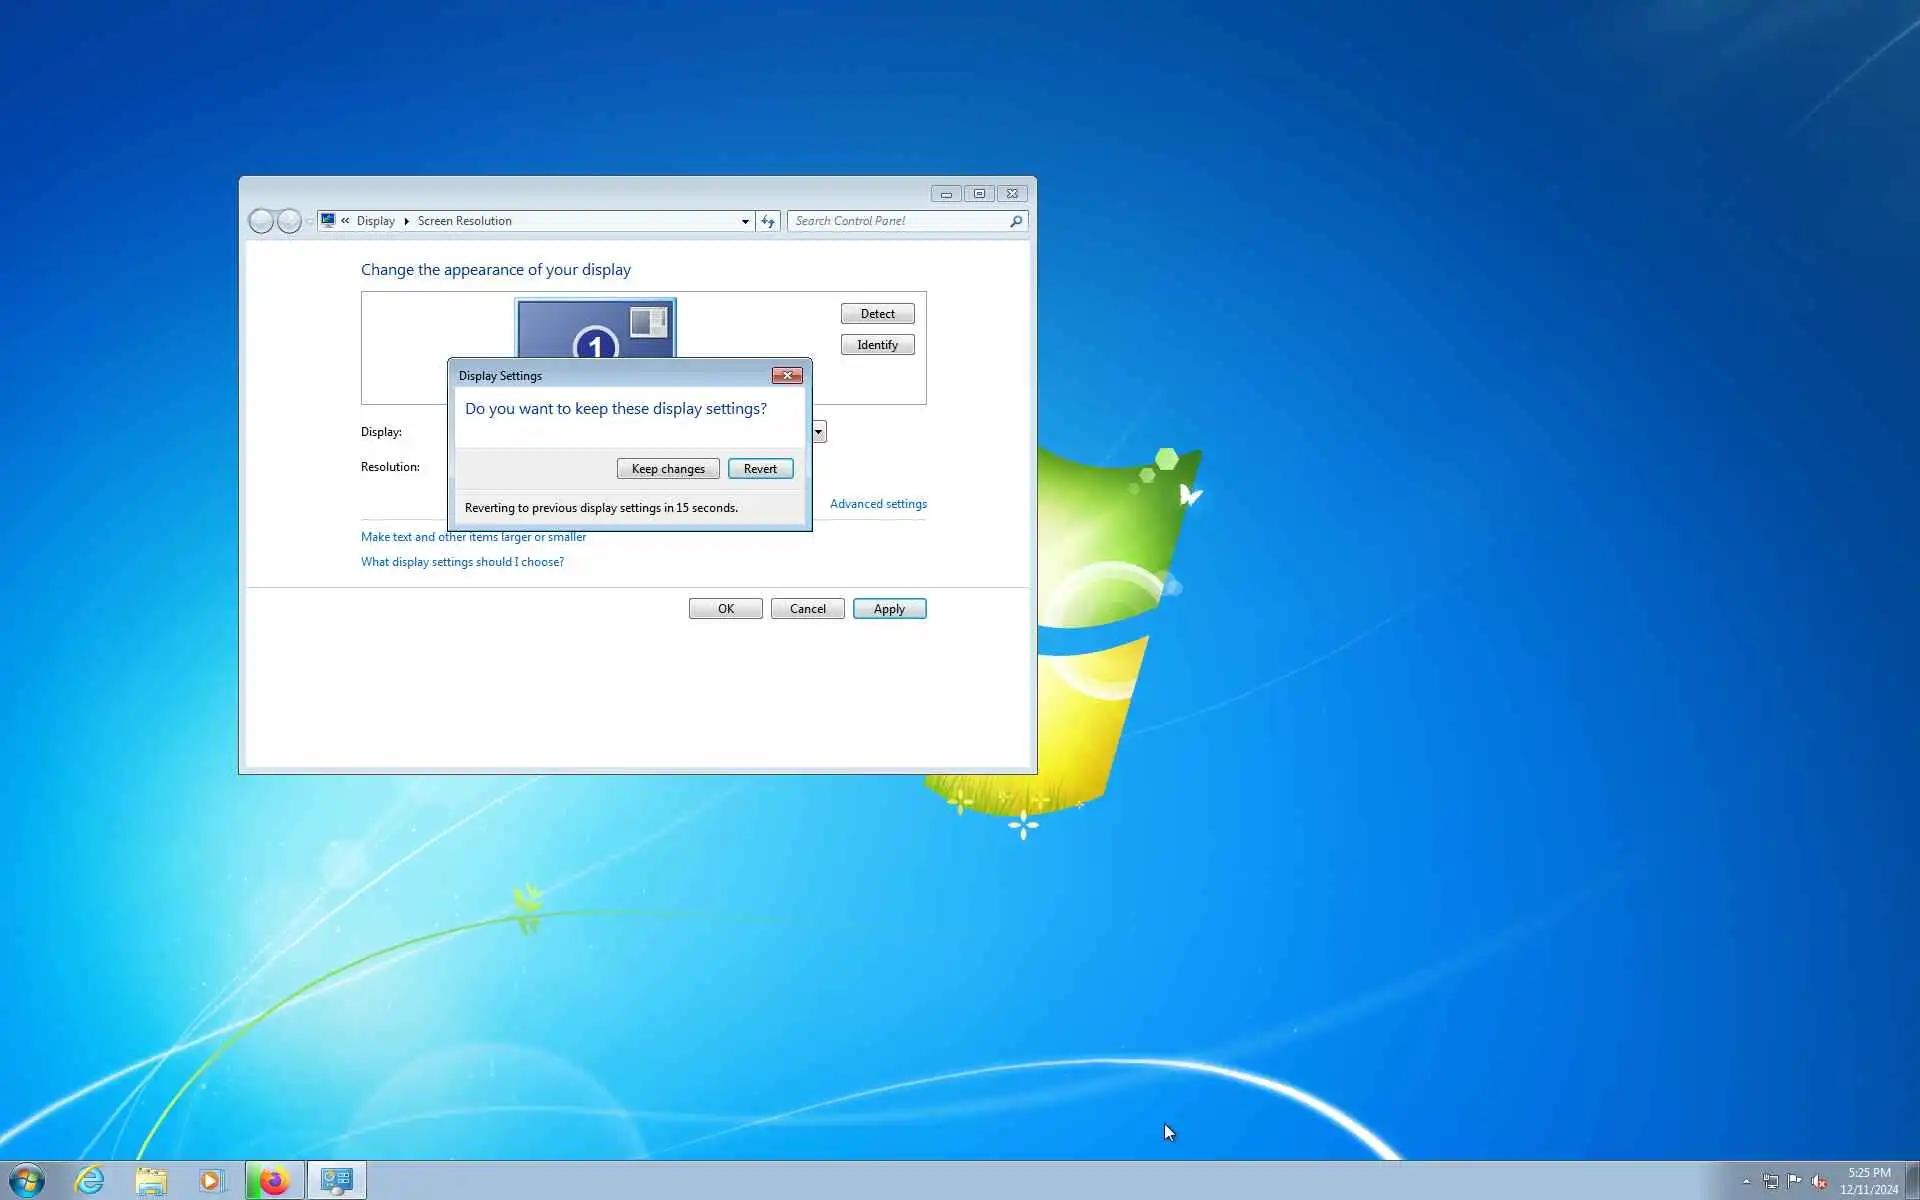Image resolution: width=1920 pixels, height=1200 pixels.
Task: Click the search magnifier icon
Action: point(1016,221)
